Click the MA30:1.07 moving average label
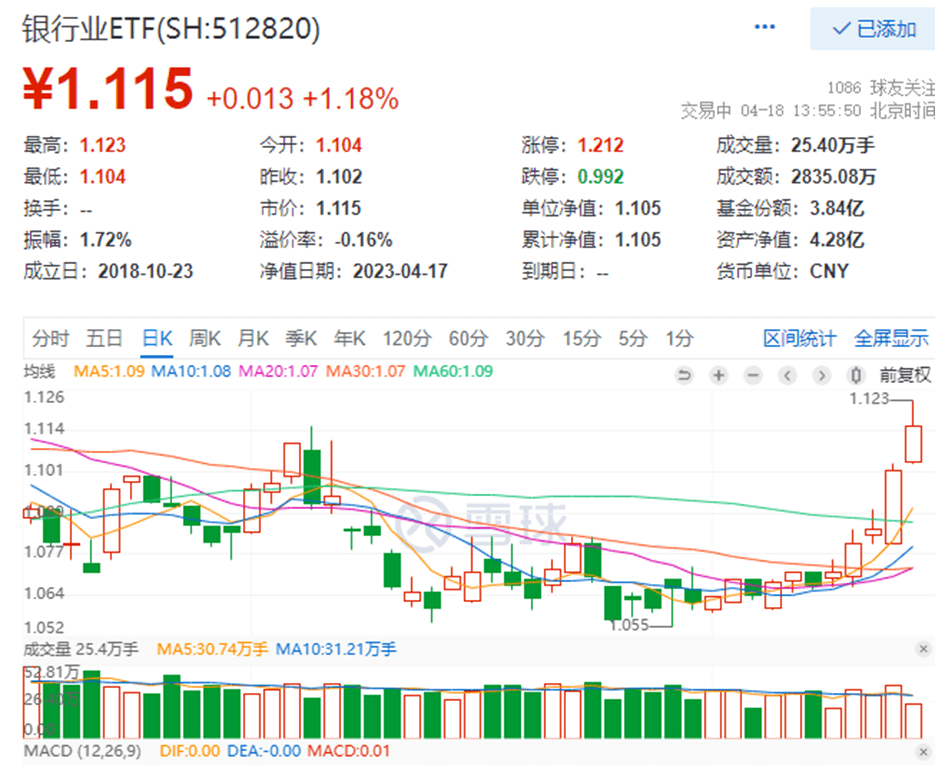The height and width of the screenshot is (765, 935). [x=365, y=371]
